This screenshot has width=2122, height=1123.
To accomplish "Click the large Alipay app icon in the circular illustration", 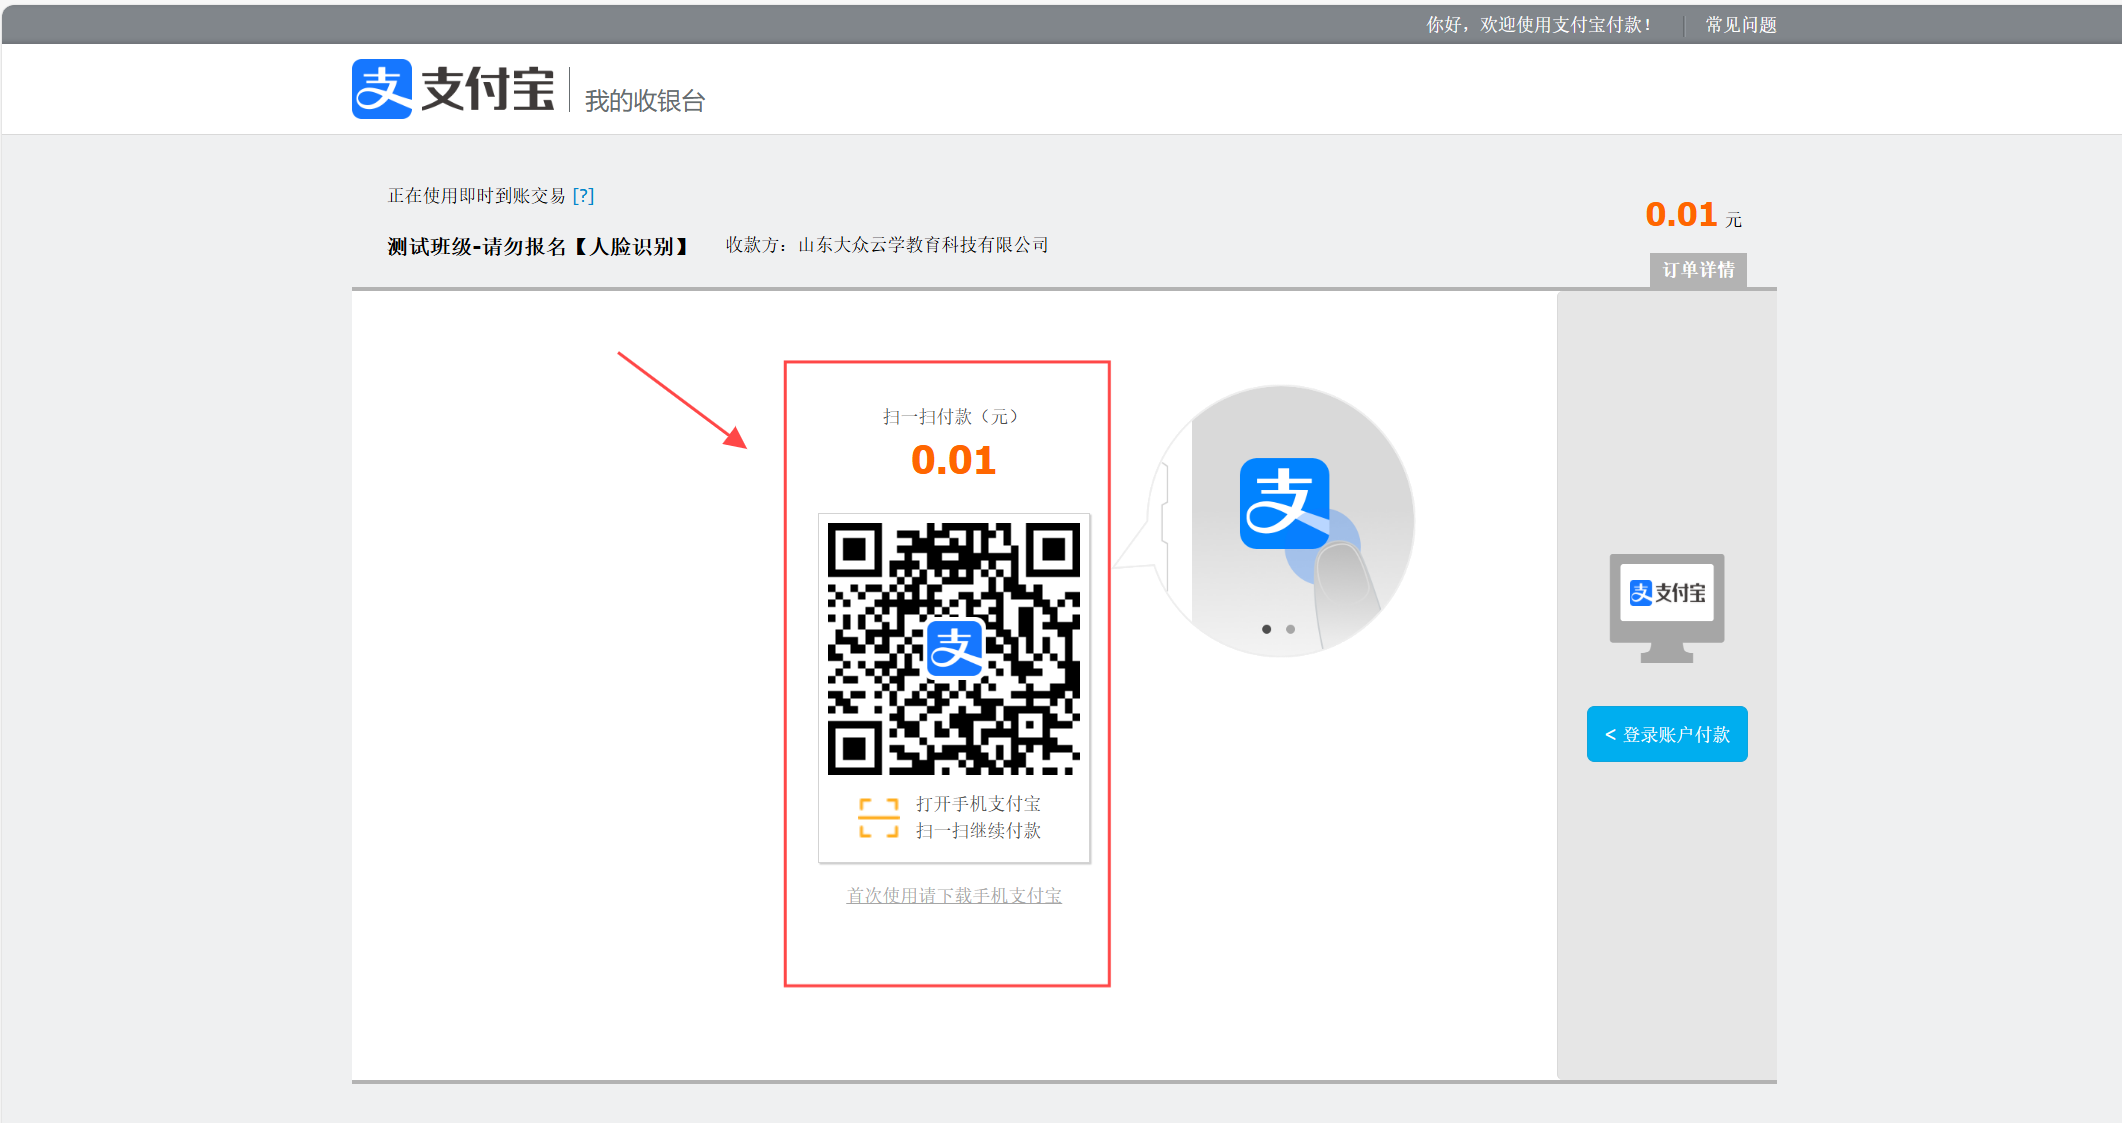I will point(1284,503).
